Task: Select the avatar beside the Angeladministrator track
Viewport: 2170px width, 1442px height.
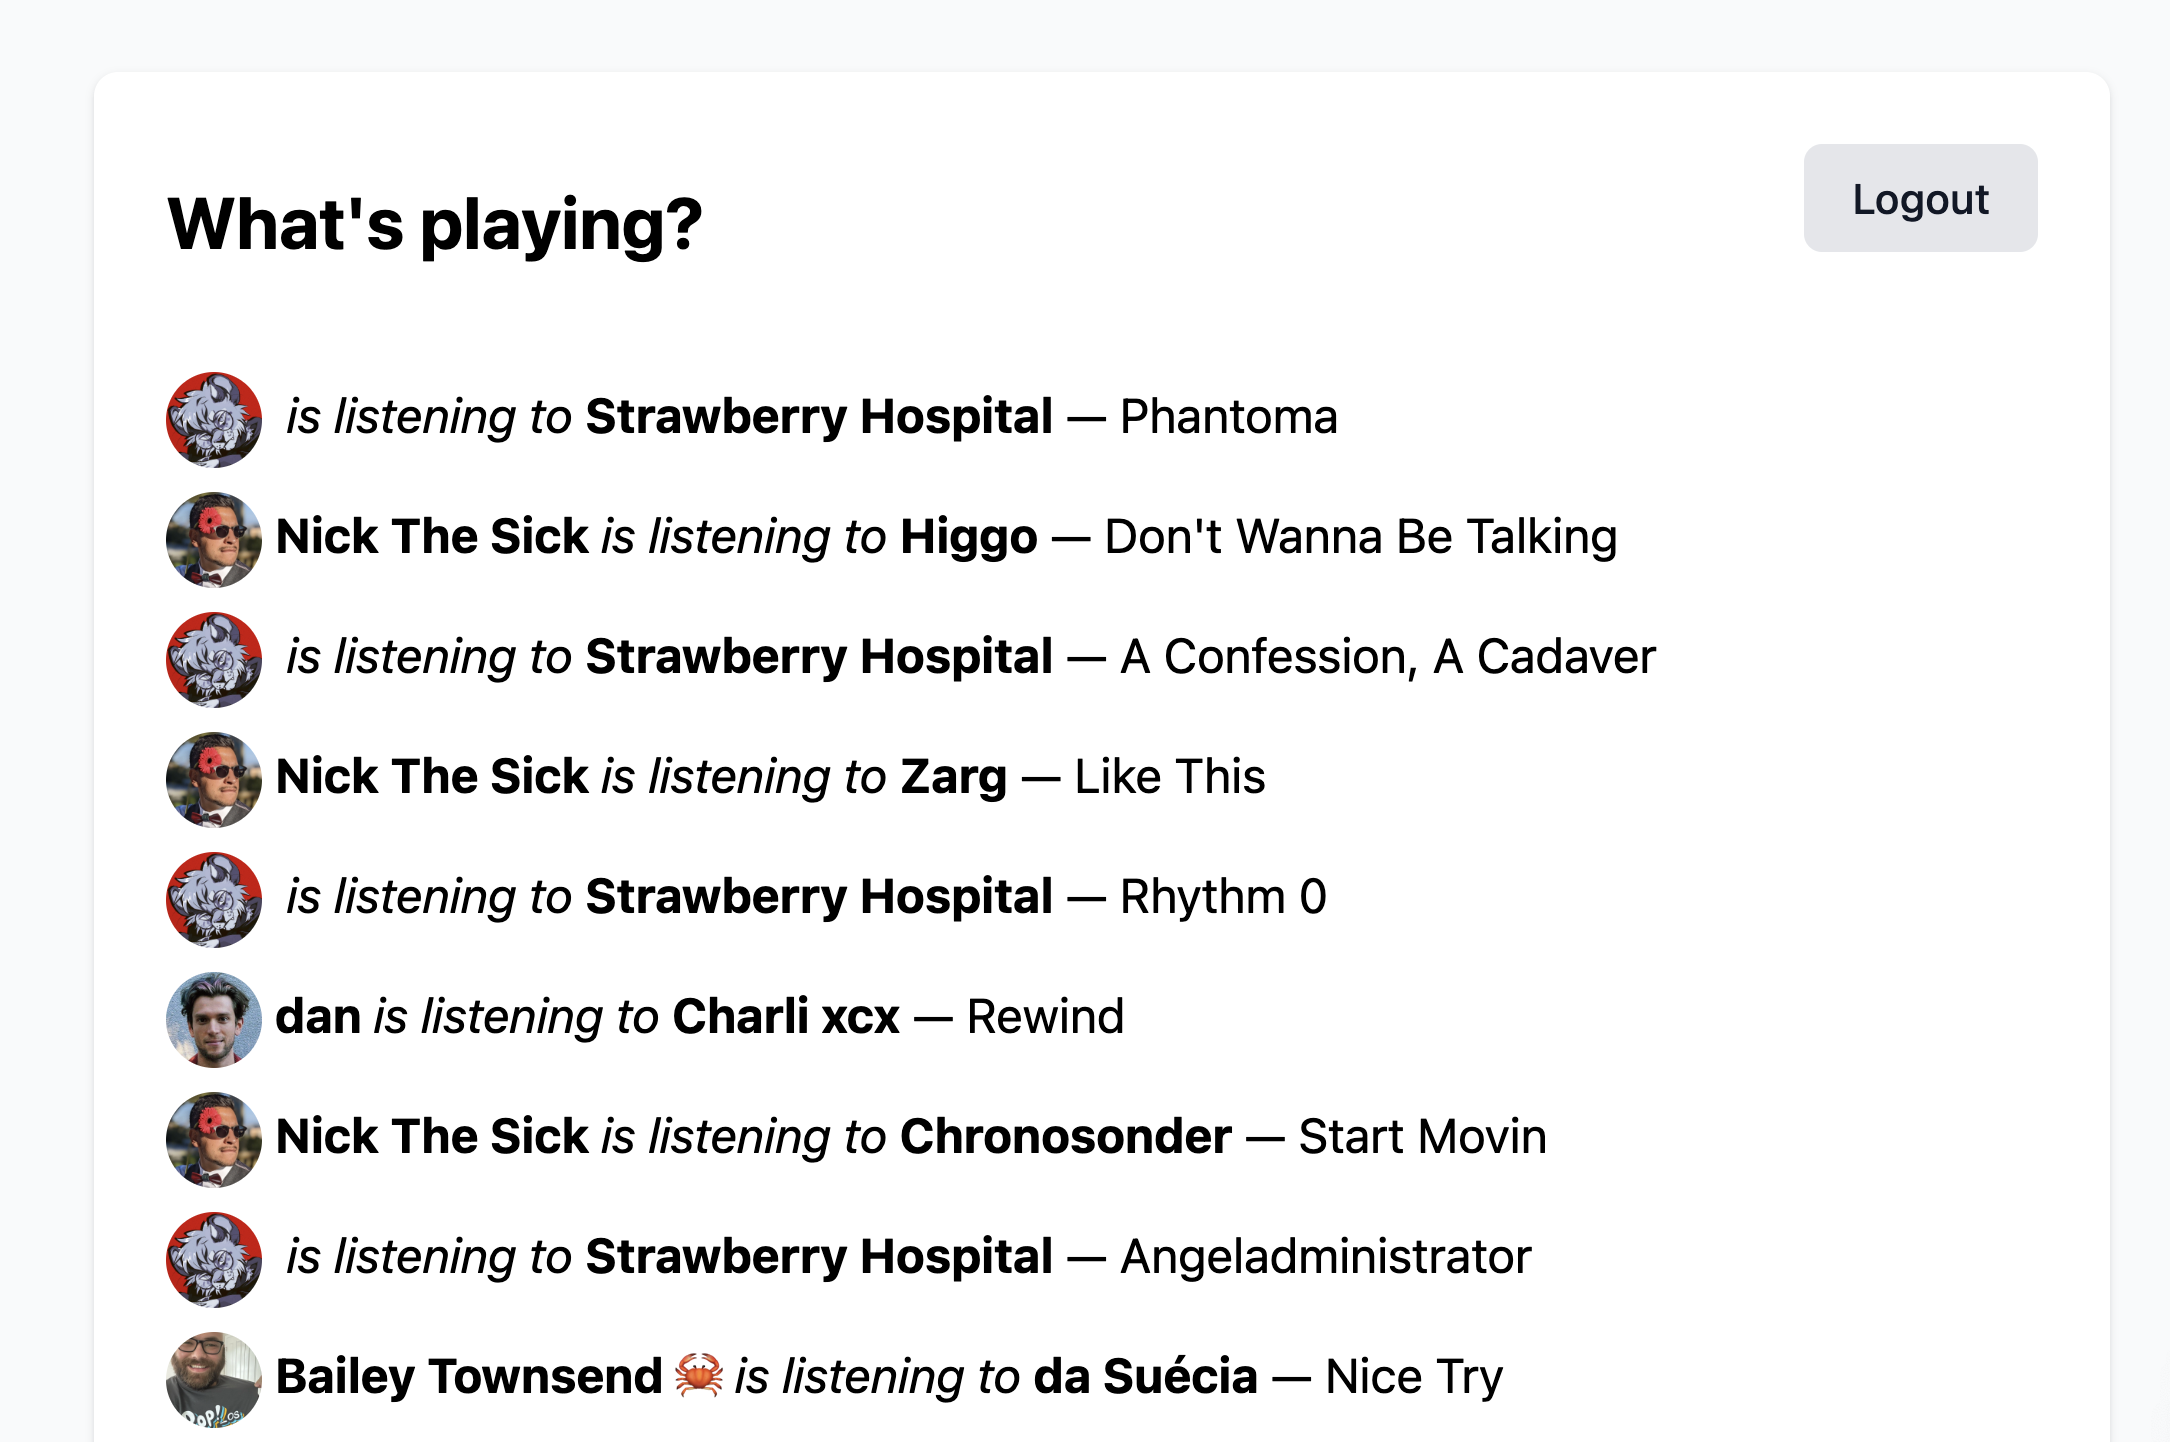Action: 214,1260
